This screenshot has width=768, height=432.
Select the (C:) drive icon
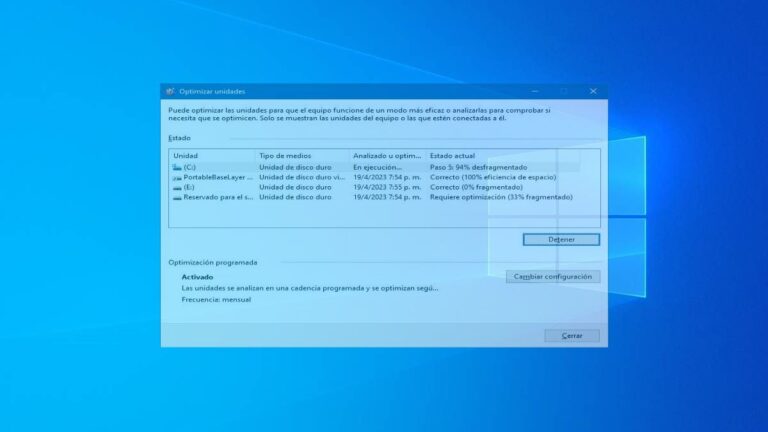177,168
